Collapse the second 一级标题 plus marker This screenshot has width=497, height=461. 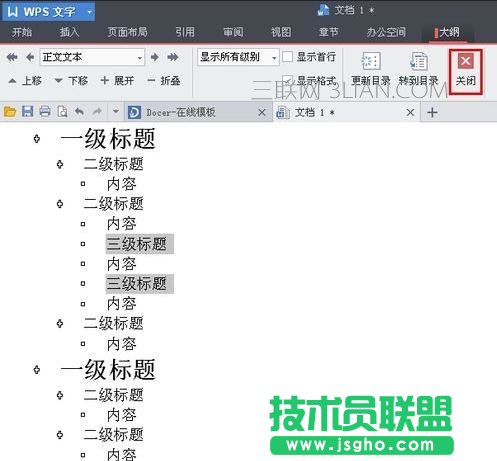coord(37,370)
